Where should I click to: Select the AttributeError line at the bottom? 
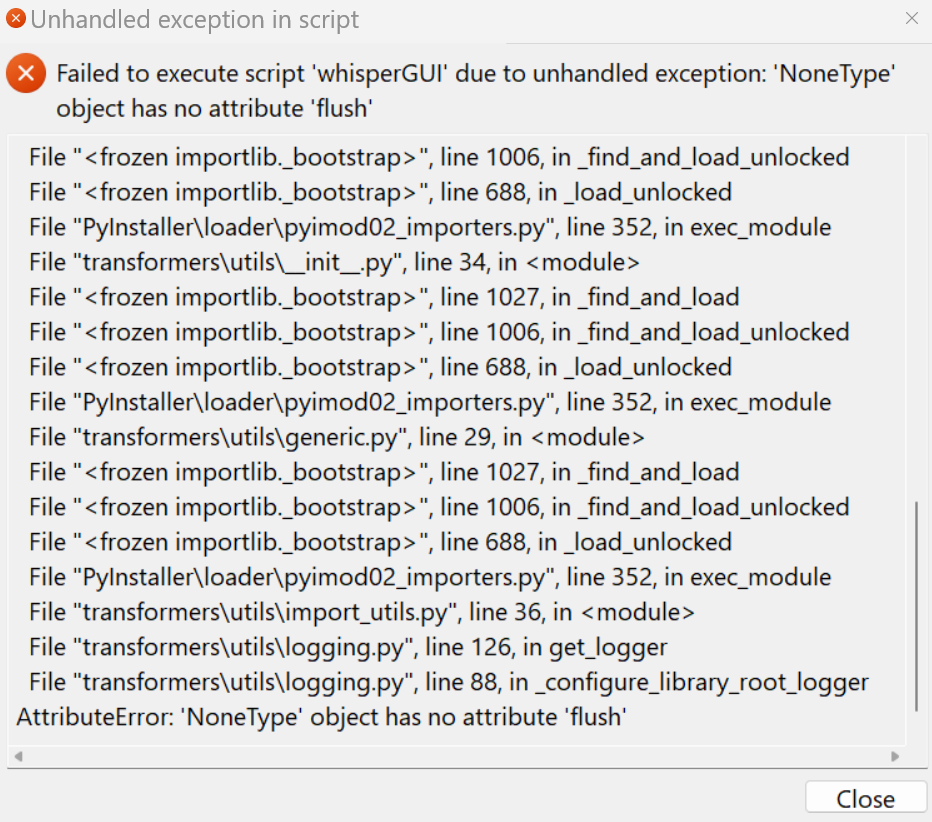pos(320,716)
